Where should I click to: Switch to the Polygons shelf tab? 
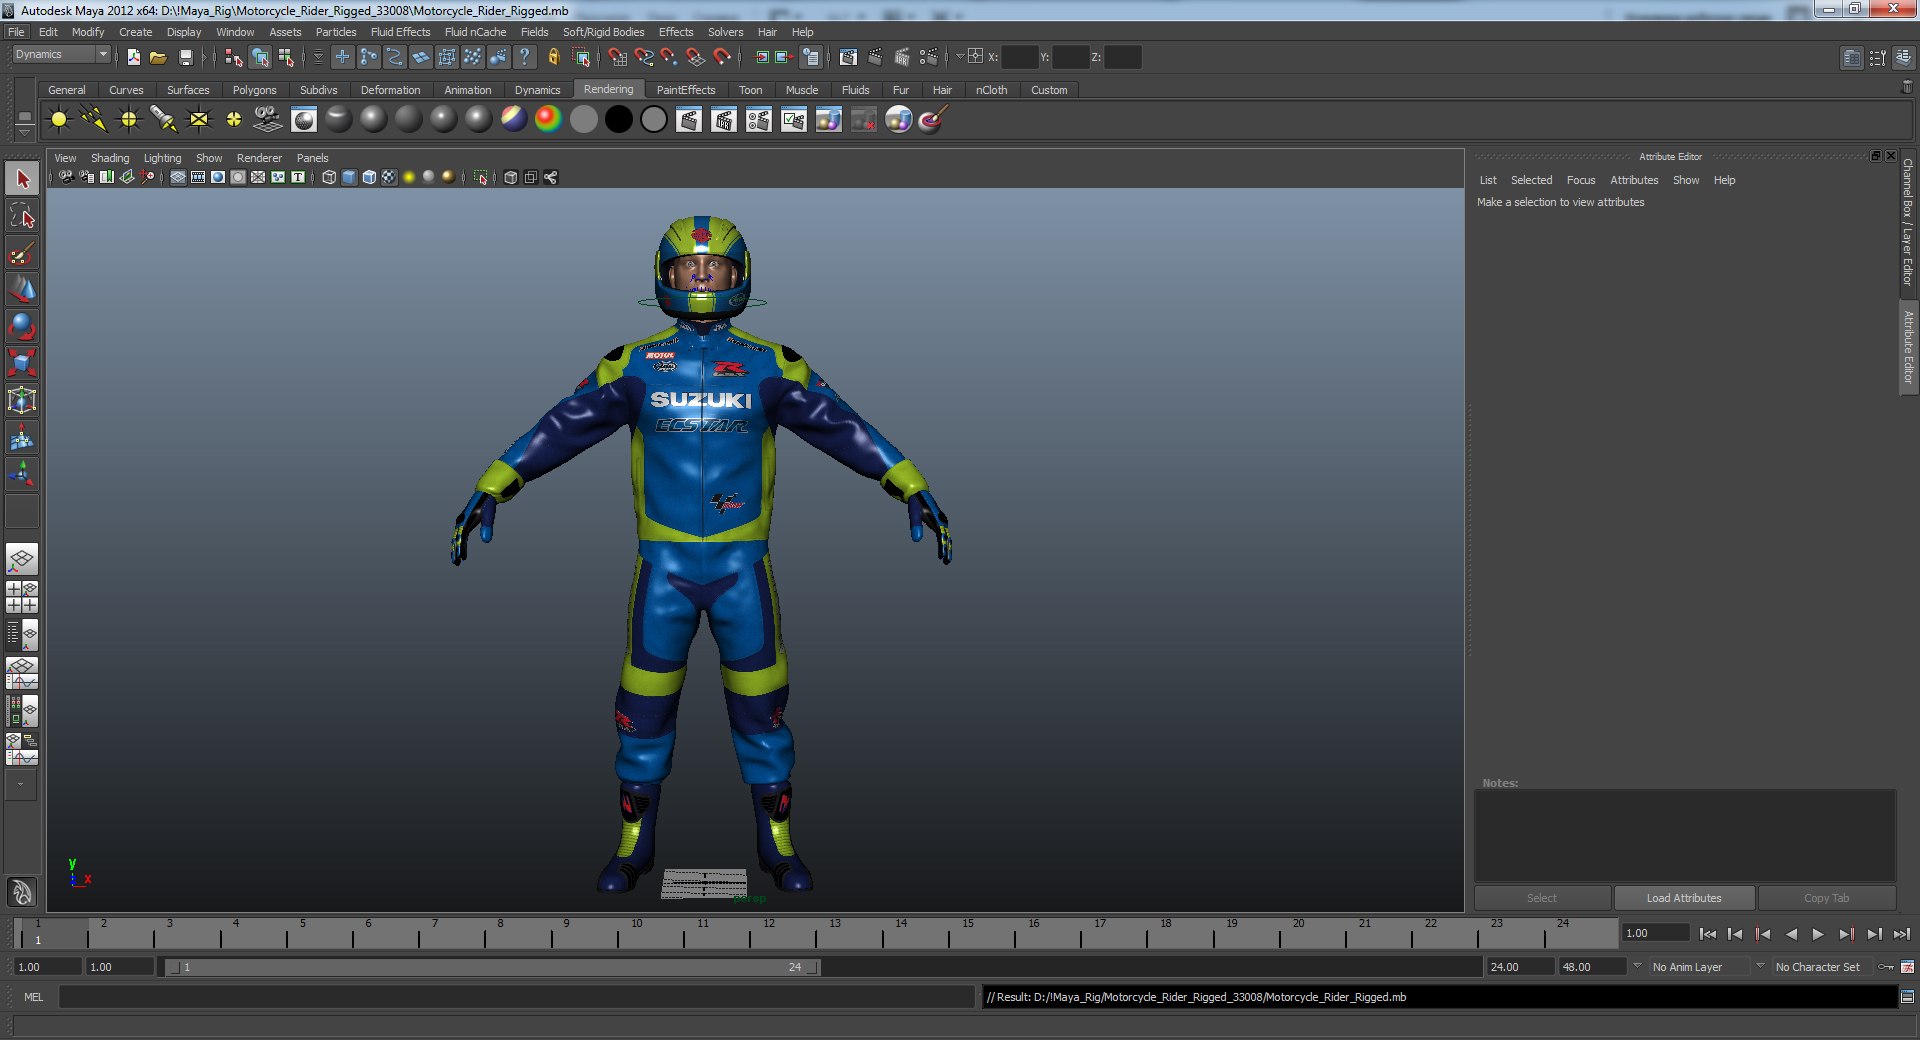(x=254, y=90)
